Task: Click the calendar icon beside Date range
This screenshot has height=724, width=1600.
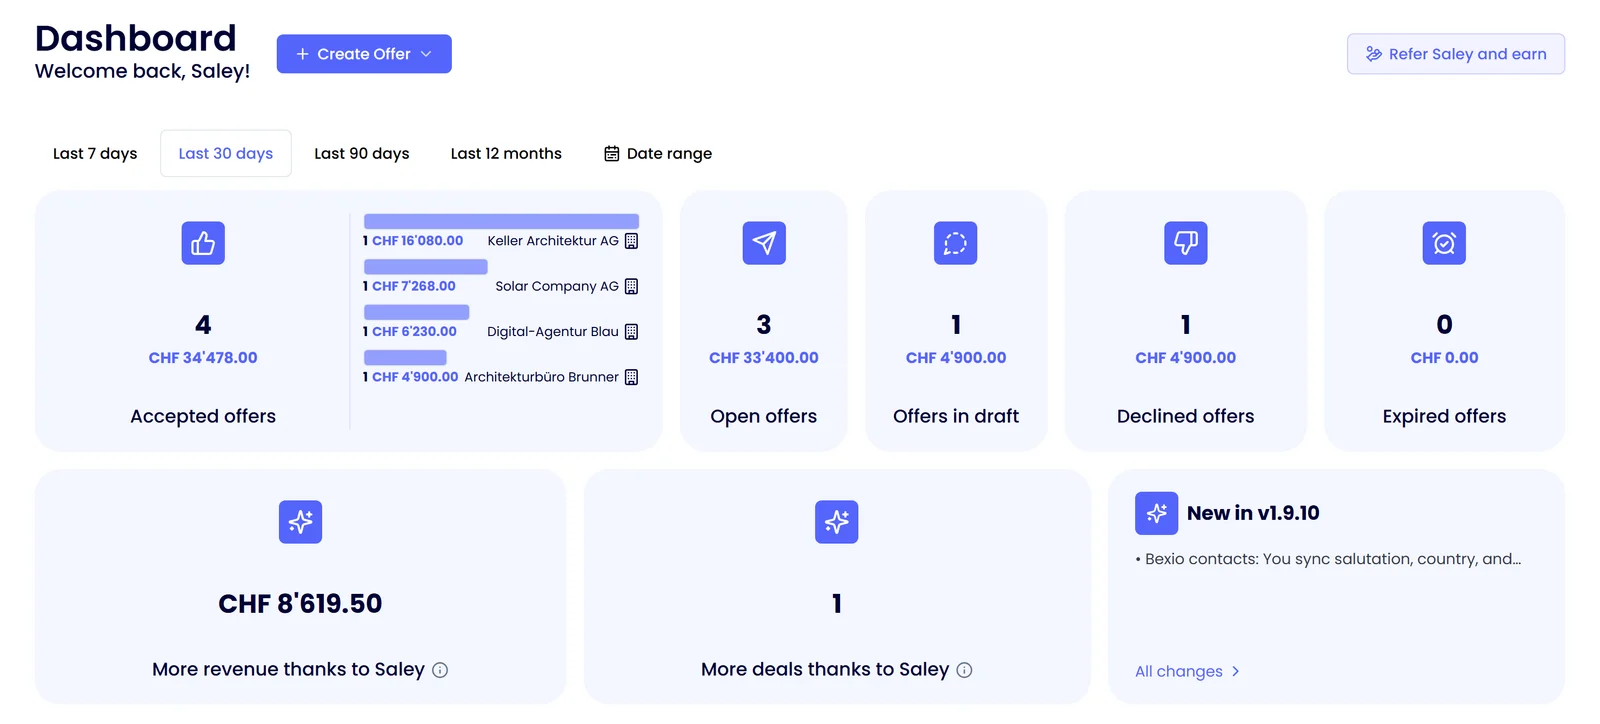Action: tap(612, 153)
